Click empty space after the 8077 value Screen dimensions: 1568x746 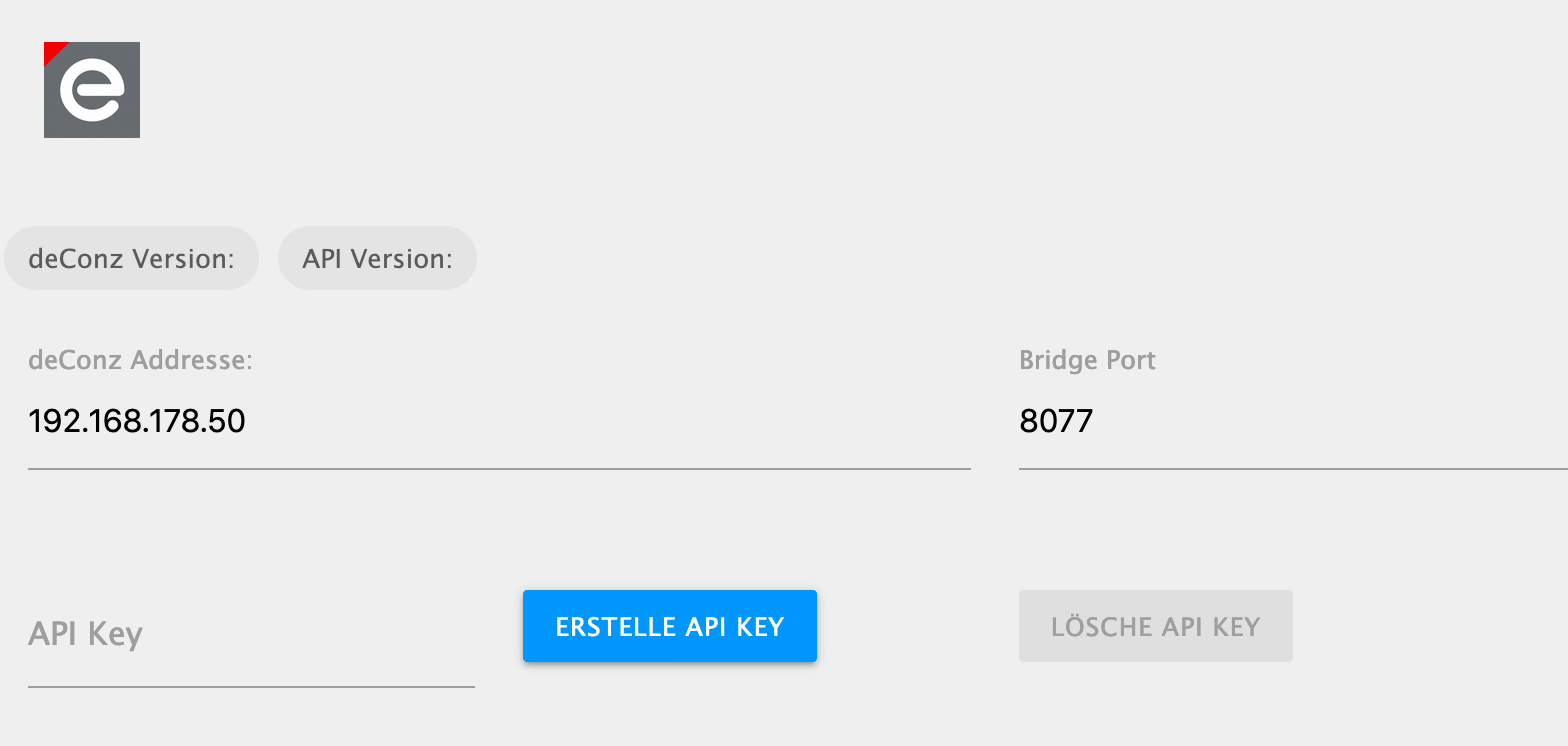click(x=1330, y=421)
